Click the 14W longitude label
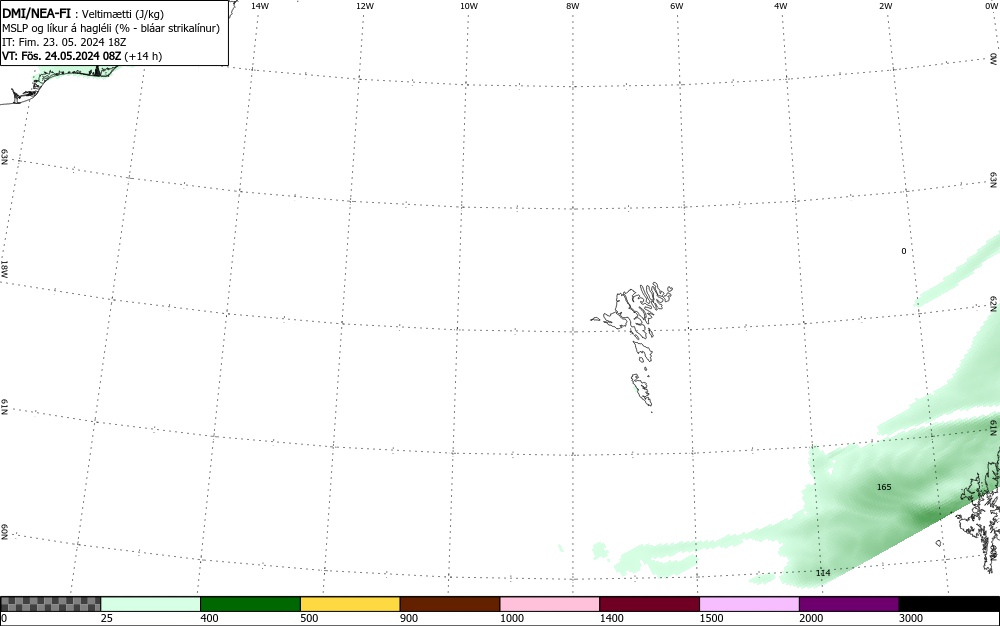The height and width of the screenshot is (626, 1000). click(x=260, y=6)
